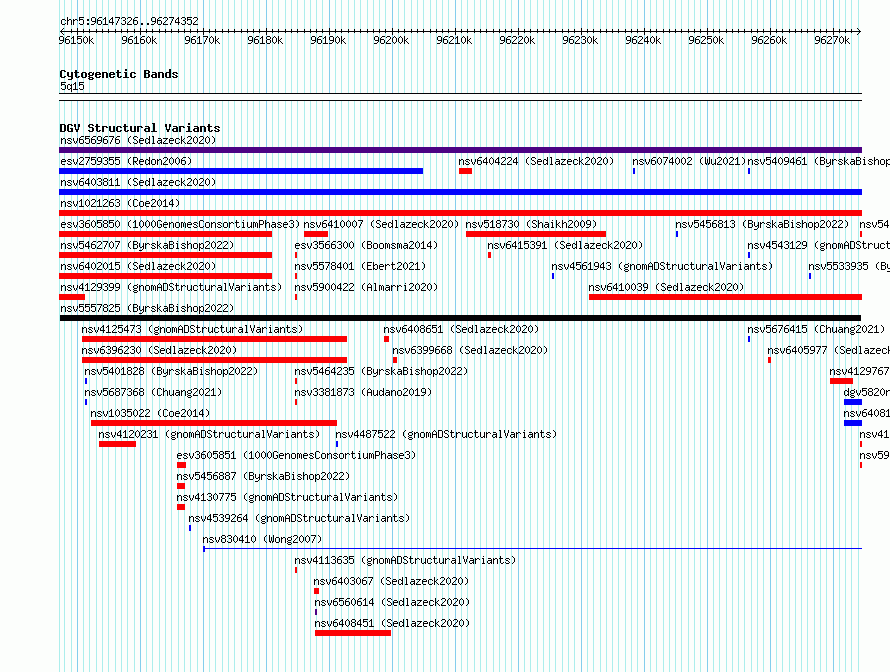Open nsv5456813 (ByrskaBishop2022) variant
This screenshot has width=890, height=672.
(x=762, y=224)
